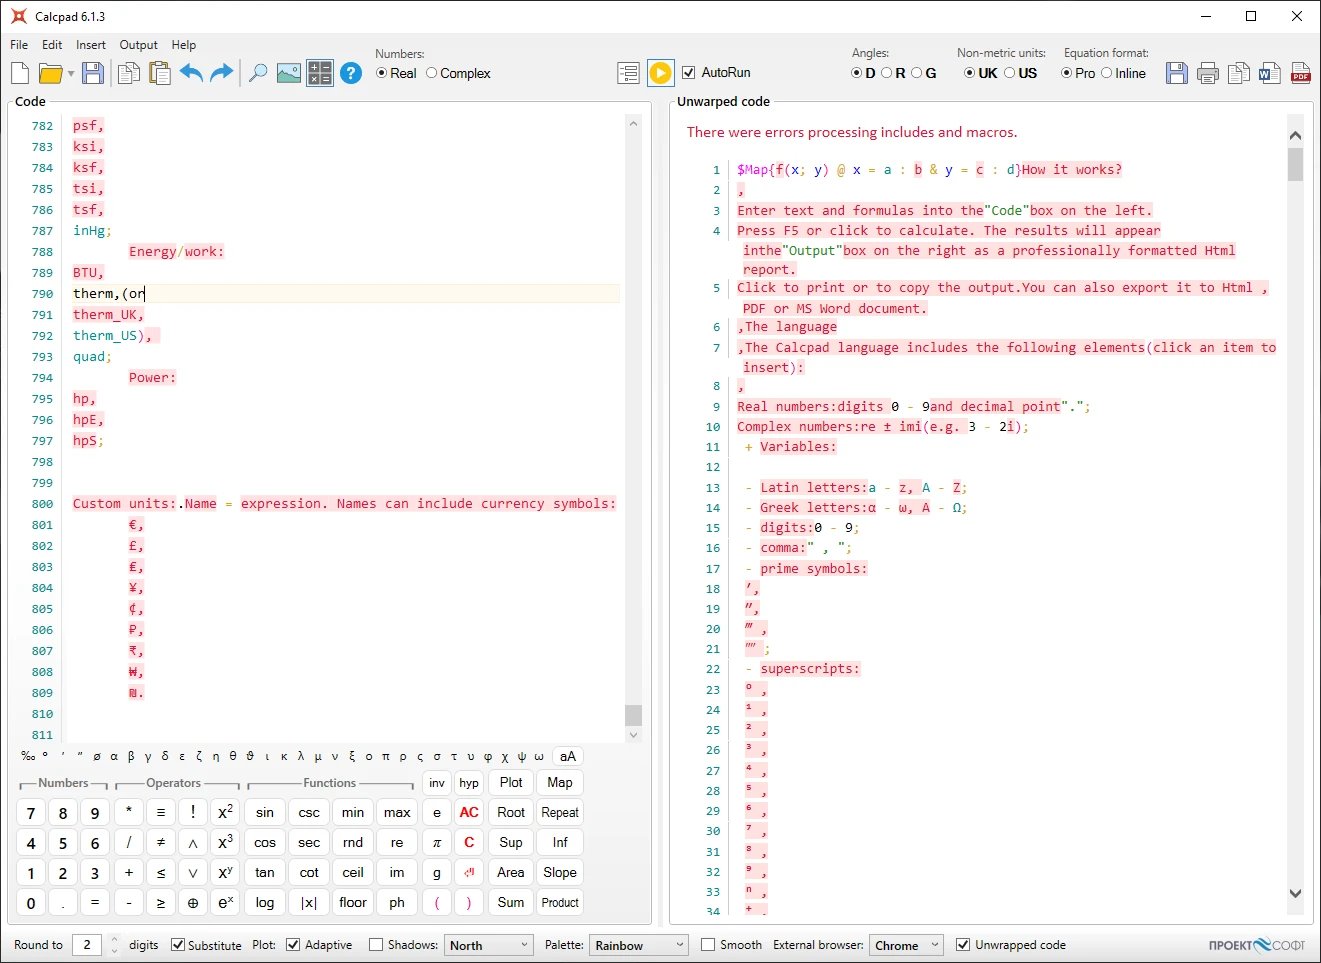Click the Repeat function button
Image resolution: width=1321 pixels, height=963 pixels.
(x=560, y=813)
